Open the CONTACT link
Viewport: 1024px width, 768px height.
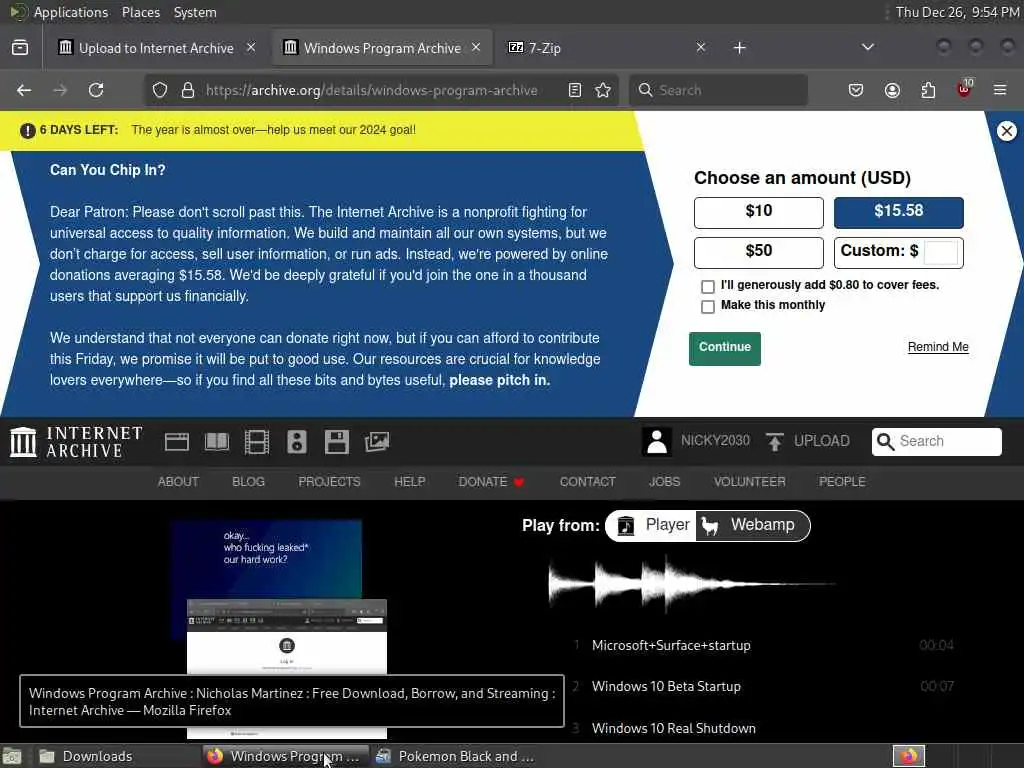(587, 482)
